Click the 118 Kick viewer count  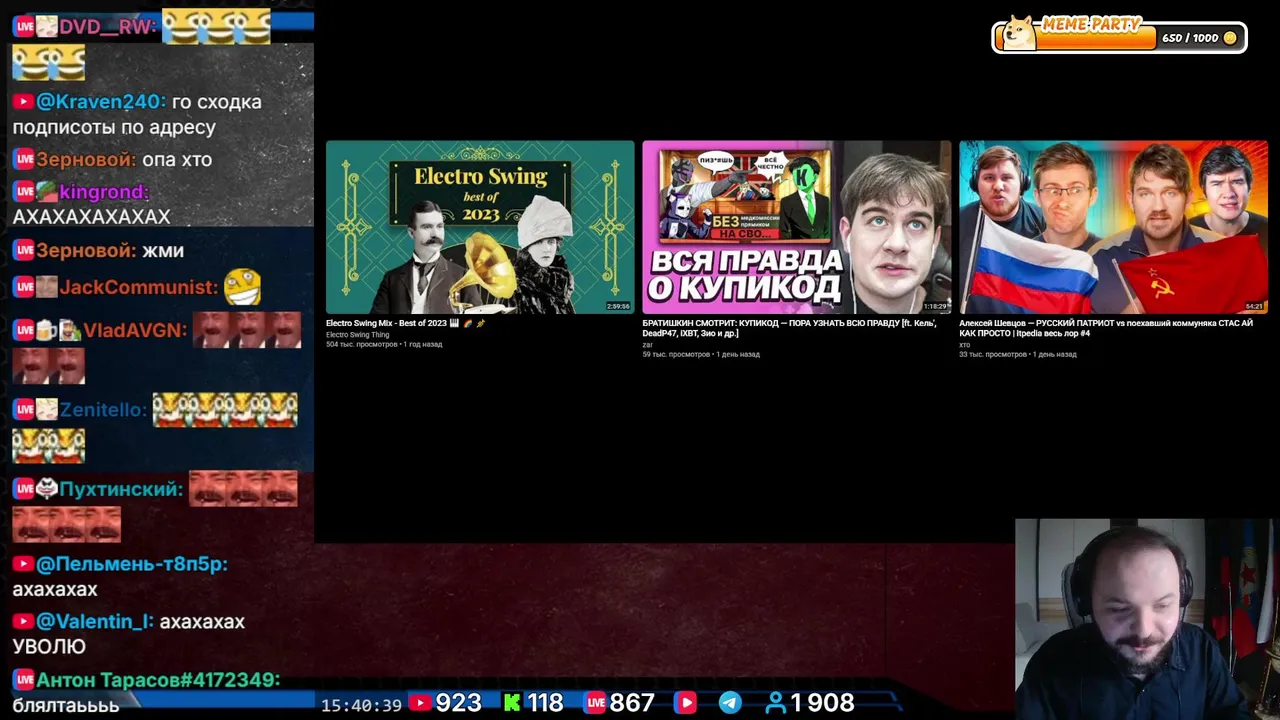(x=545, y=703)
